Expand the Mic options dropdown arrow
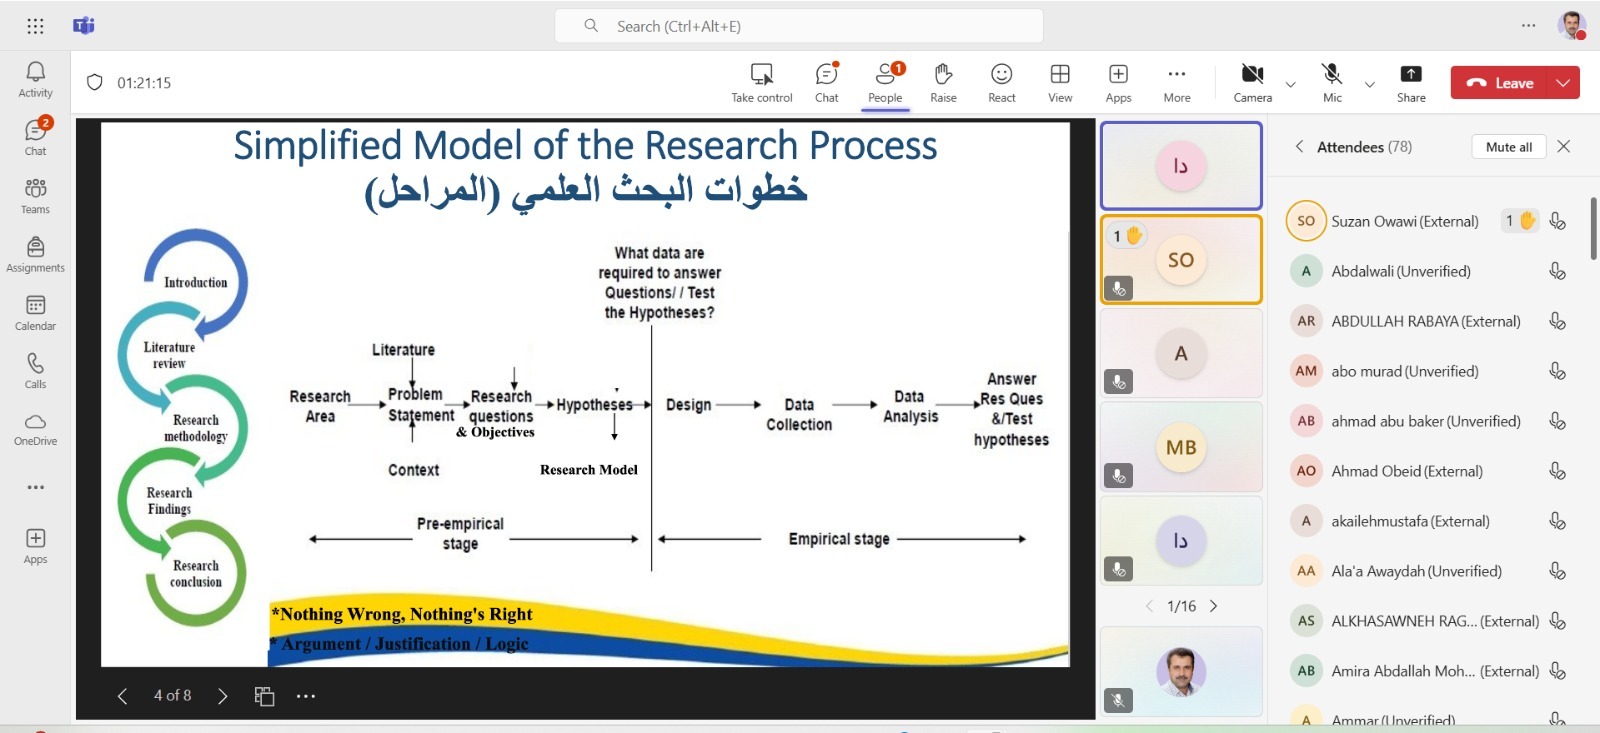 click(1369, 84)
